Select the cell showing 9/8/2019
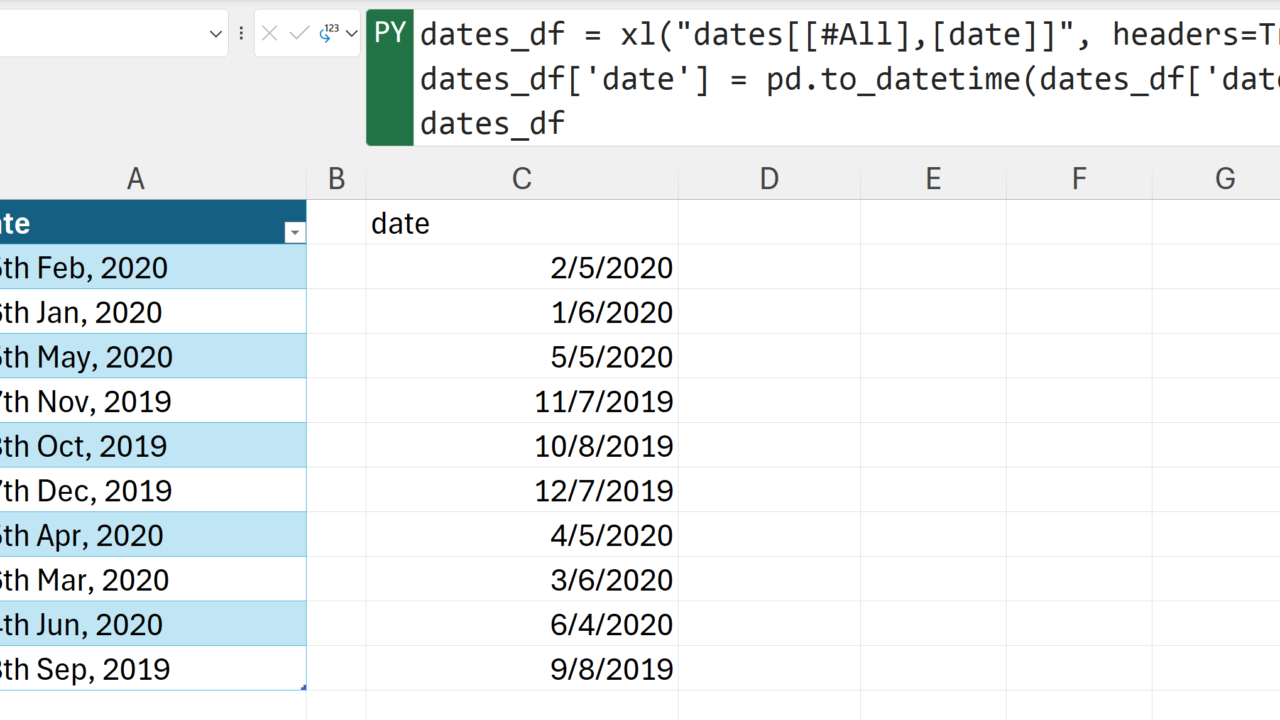 pyautogui.click(x=522, y=669)
